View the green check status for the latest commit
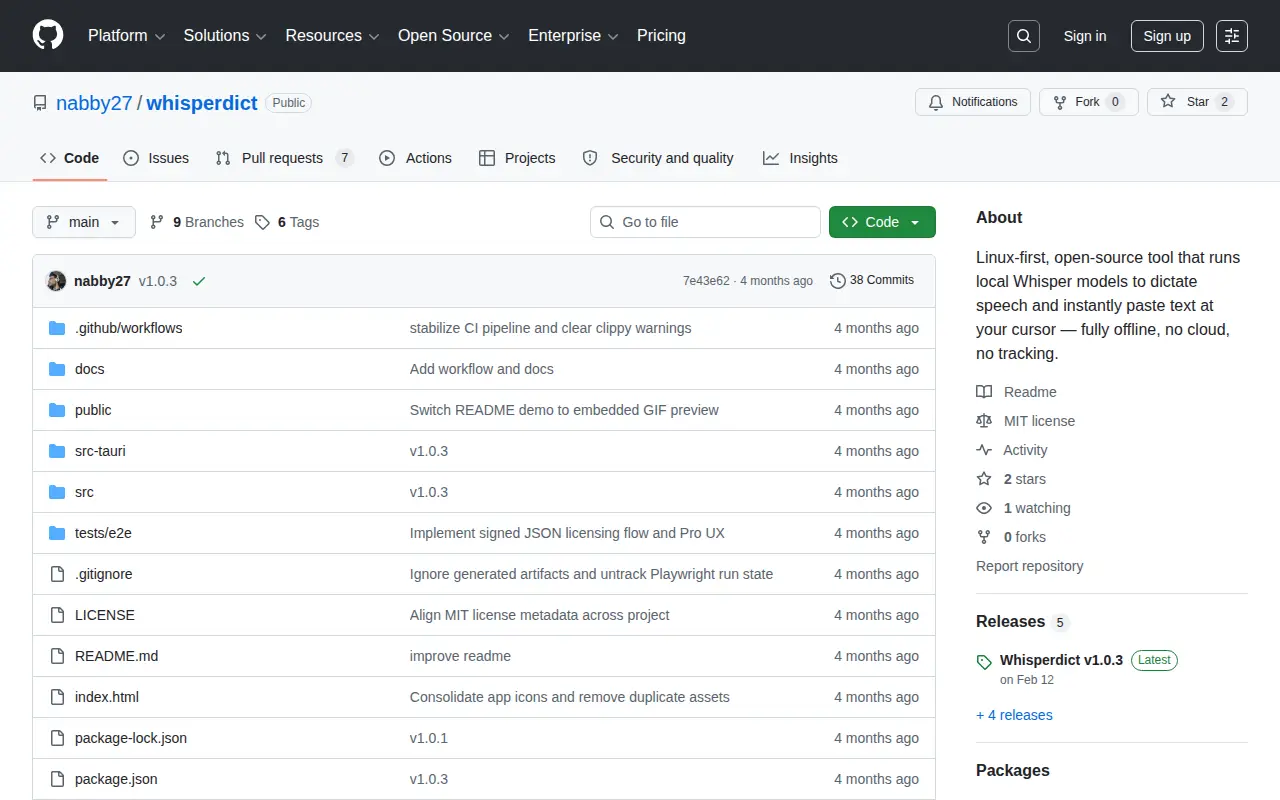The height and width of the screenshot is (800, 1280). [199, 281]
